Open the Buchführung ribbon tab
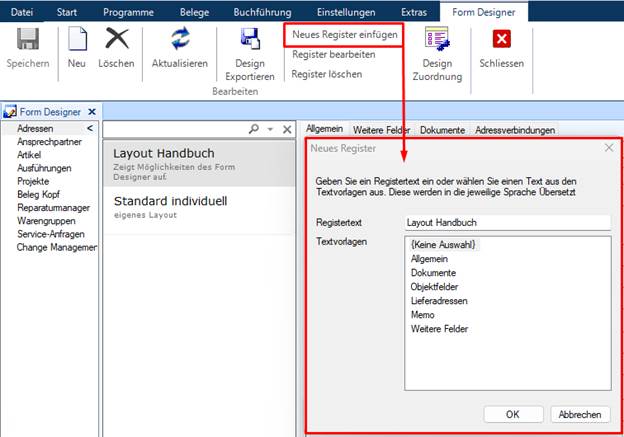 tap(262, 12)
